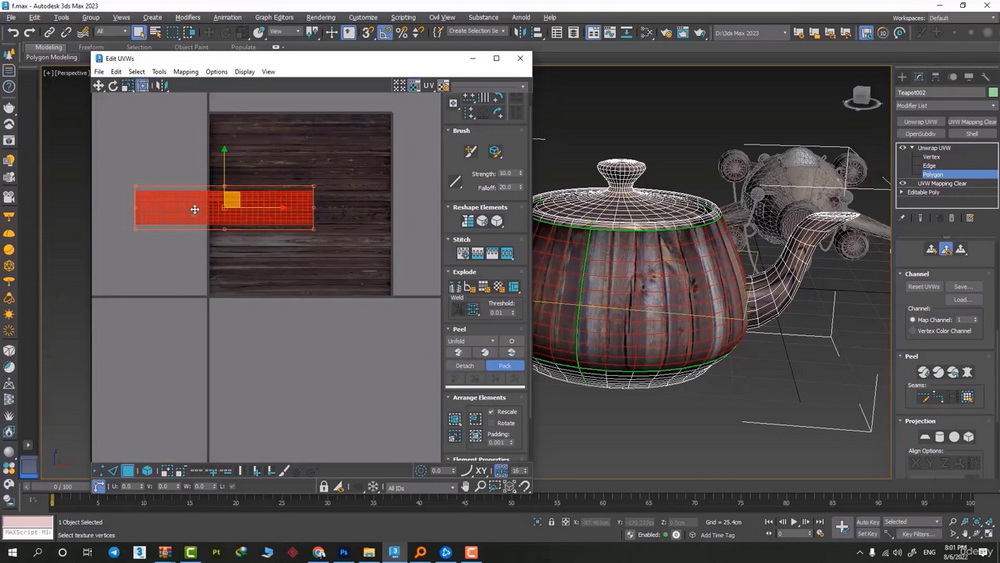Toggle the Auto Key button

coord(867,522)
